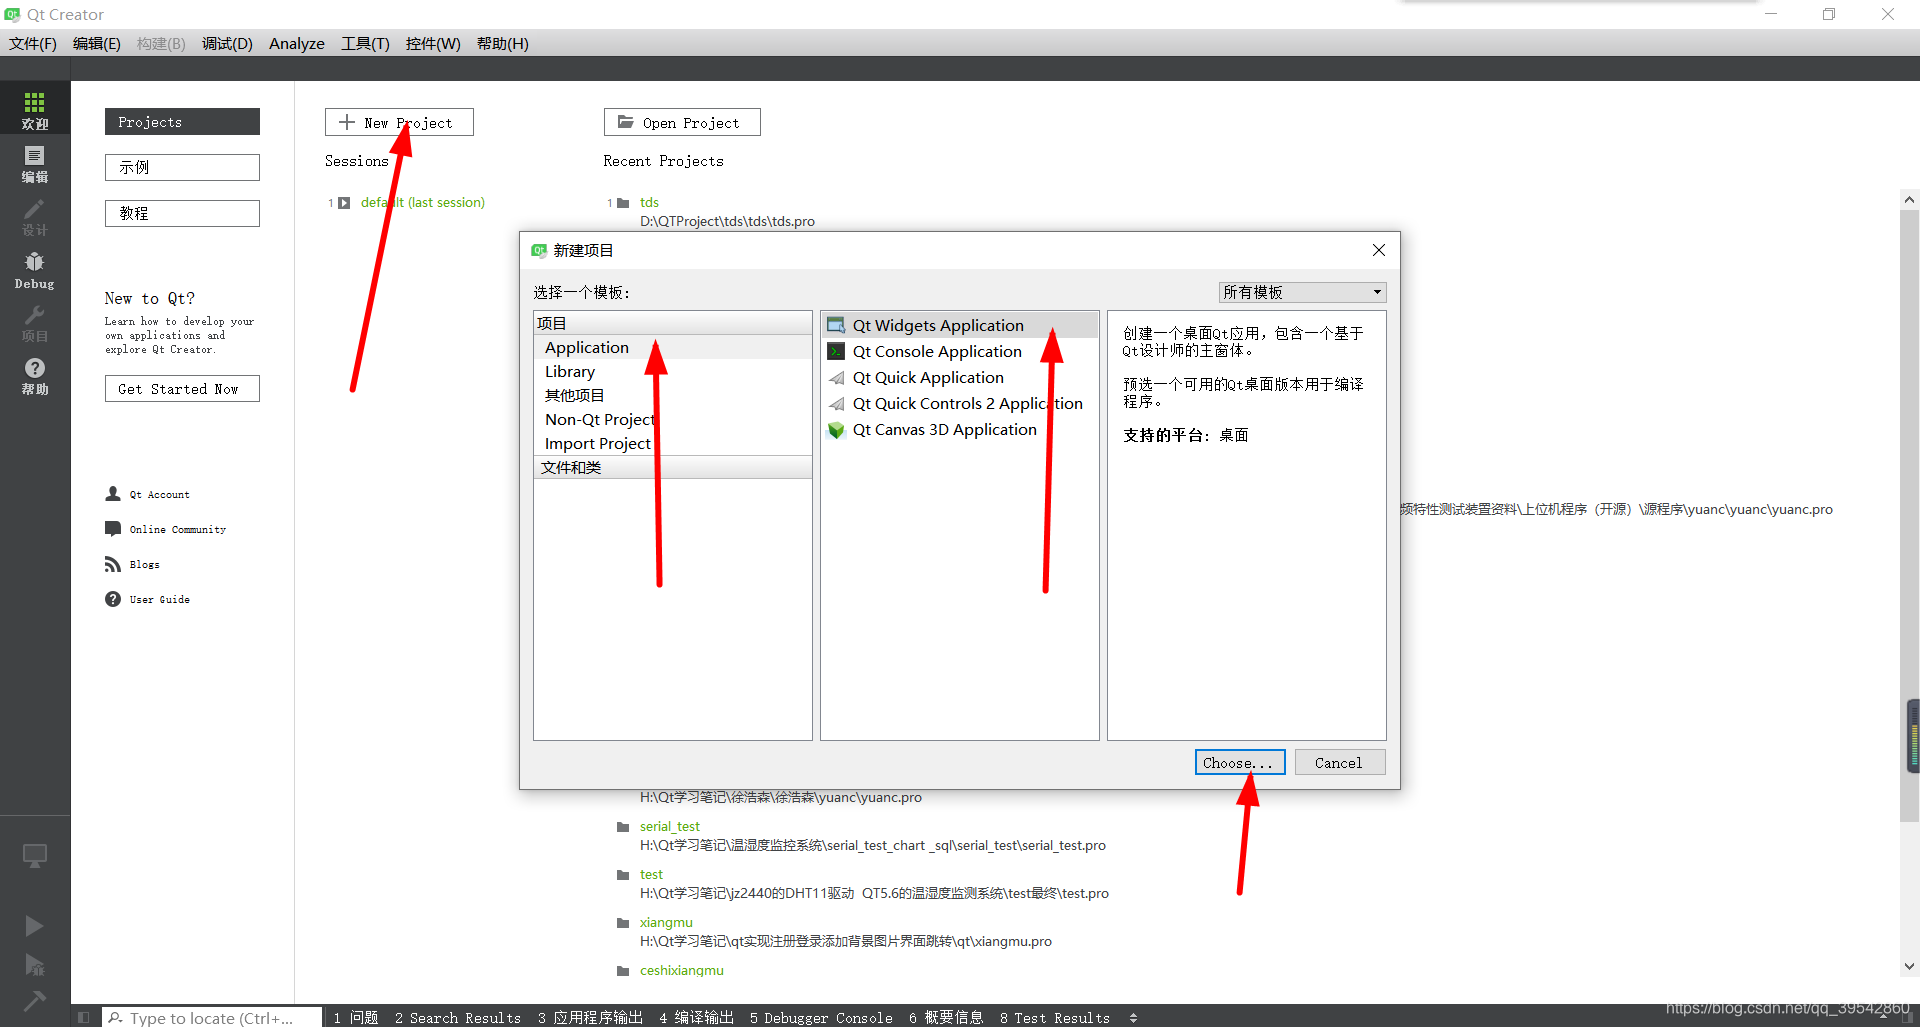Select Library in the project categories
The height and width of the screenshot is (1027, 1920).
pyautogui.click(x=673, y=371)
